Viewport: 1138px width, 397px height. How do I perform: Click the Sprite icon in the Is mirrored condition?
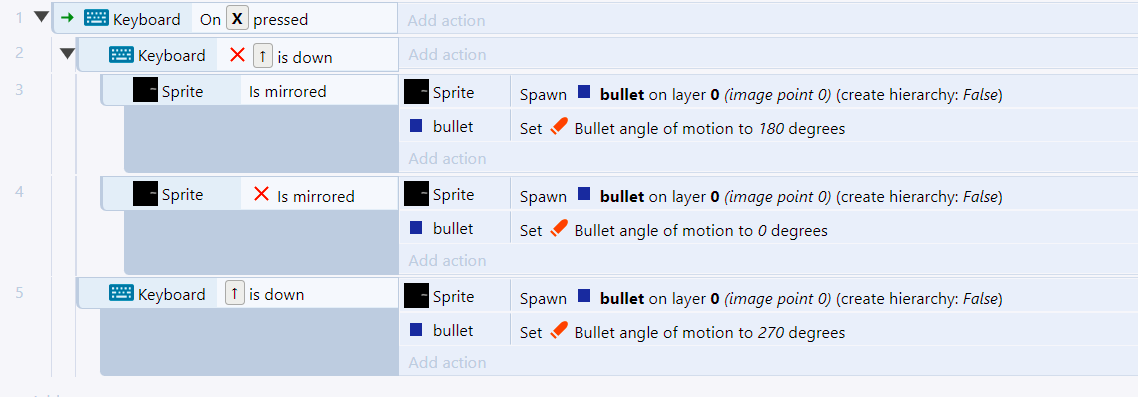tap(145, 91)
